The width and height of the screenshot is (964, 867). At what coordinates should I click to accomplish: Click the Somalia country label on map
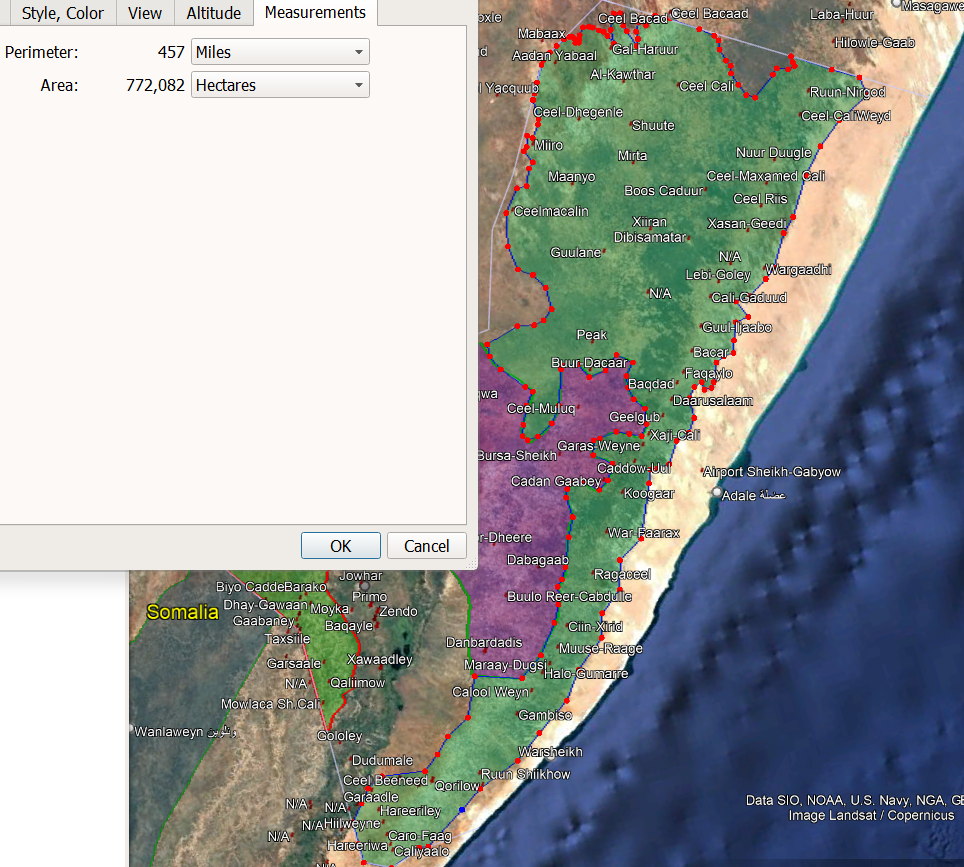point(183,612)
